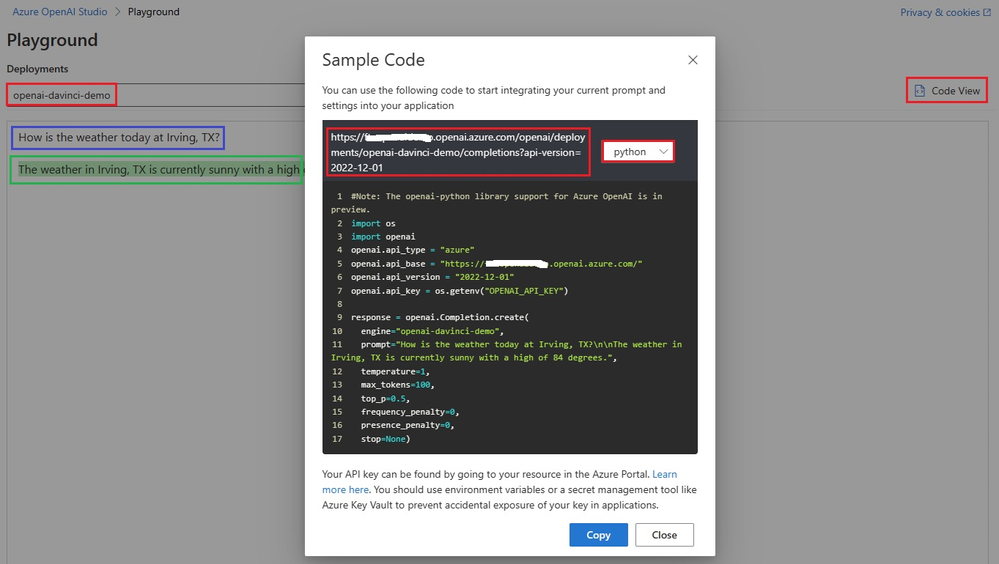Click the breadcrumb chevron separator

click(118, 11)
